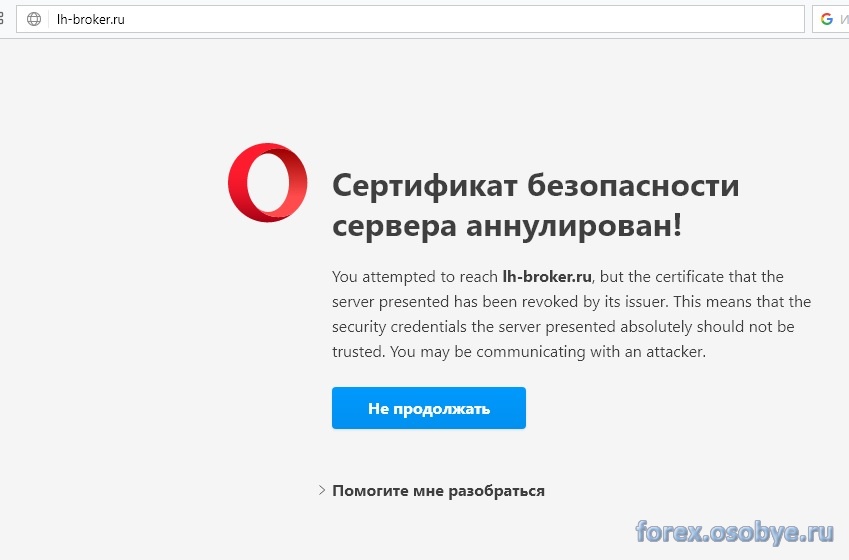Click bold lh-broker.ru in the warning text
This screenshot has width=849, height=560.
click(549, 276)
